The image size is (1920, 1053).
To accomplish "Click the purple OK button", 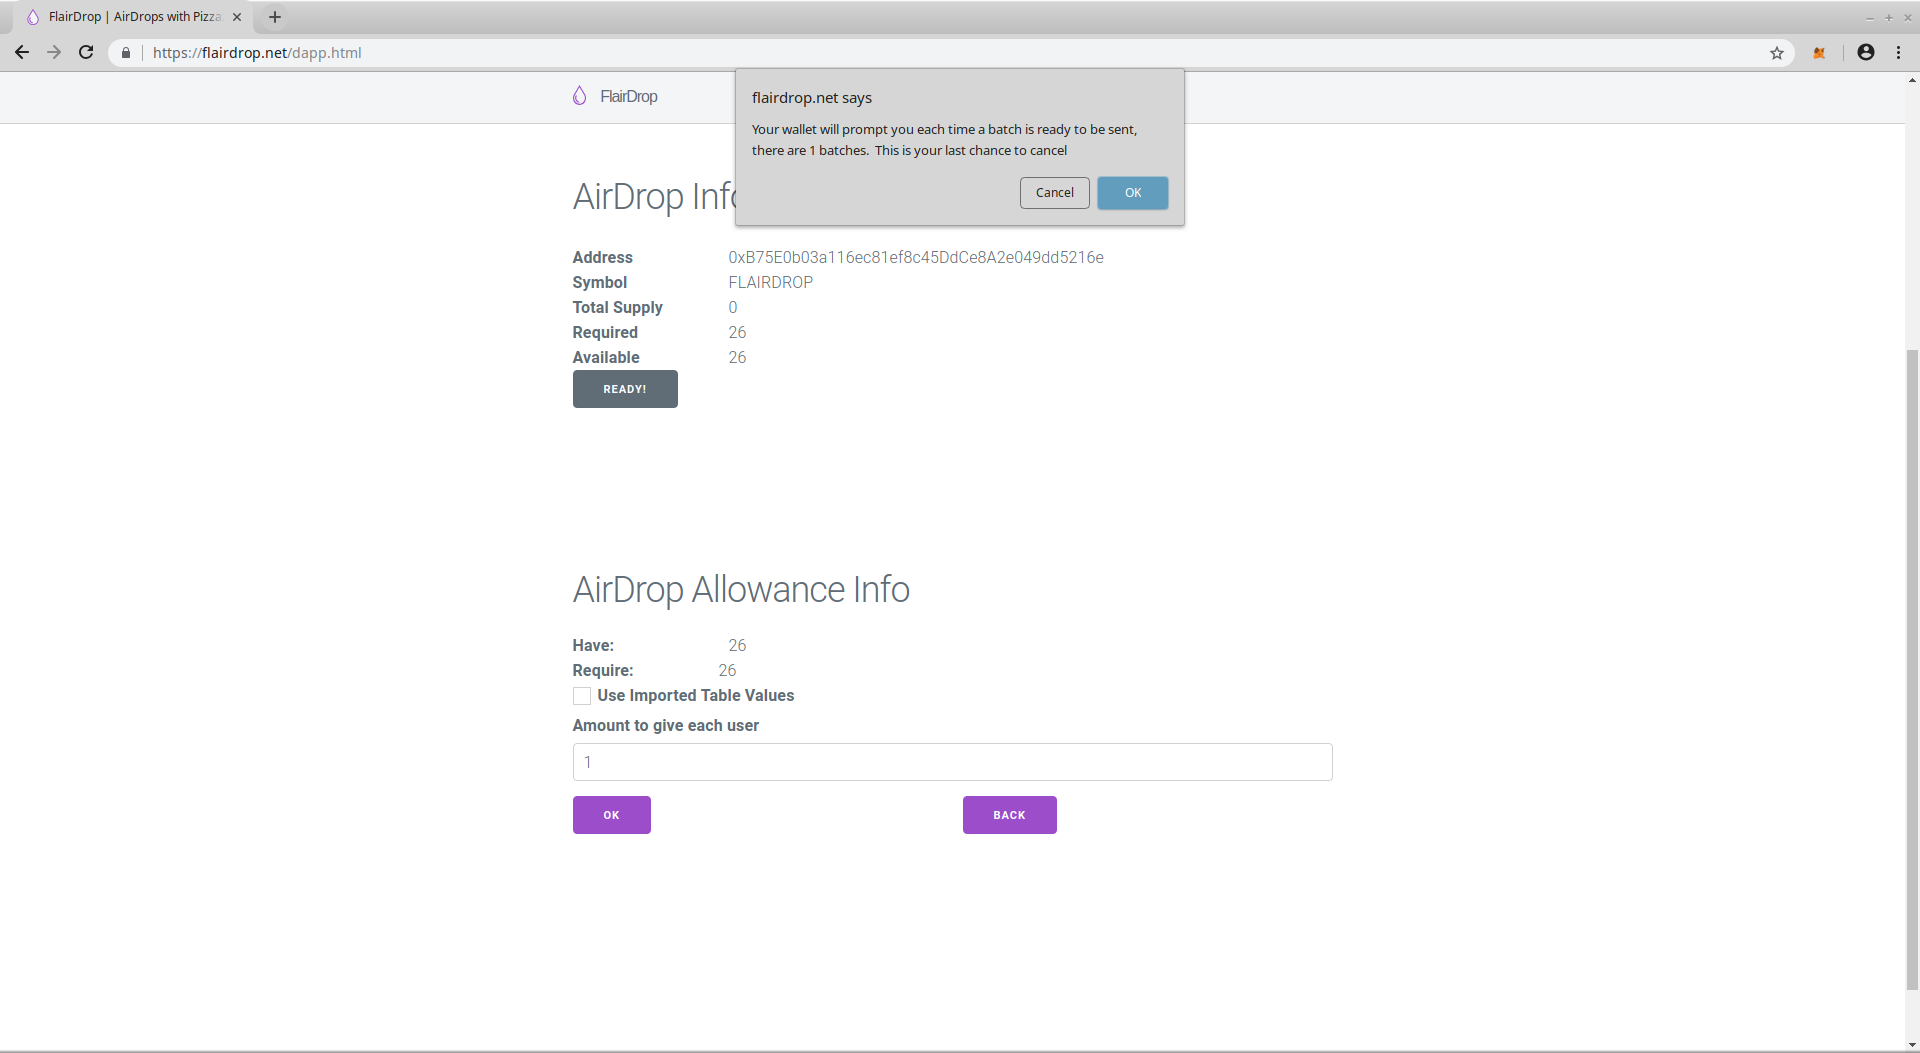I will coord(612,815).
